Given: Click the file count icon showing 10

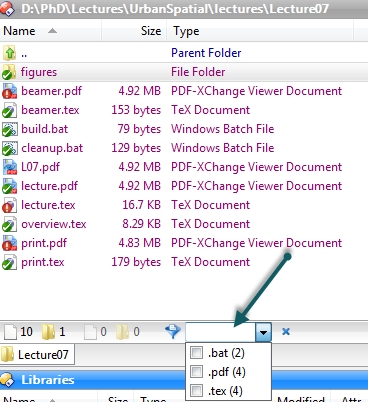Looking at the screenshot, I should (x=10, y=332).
